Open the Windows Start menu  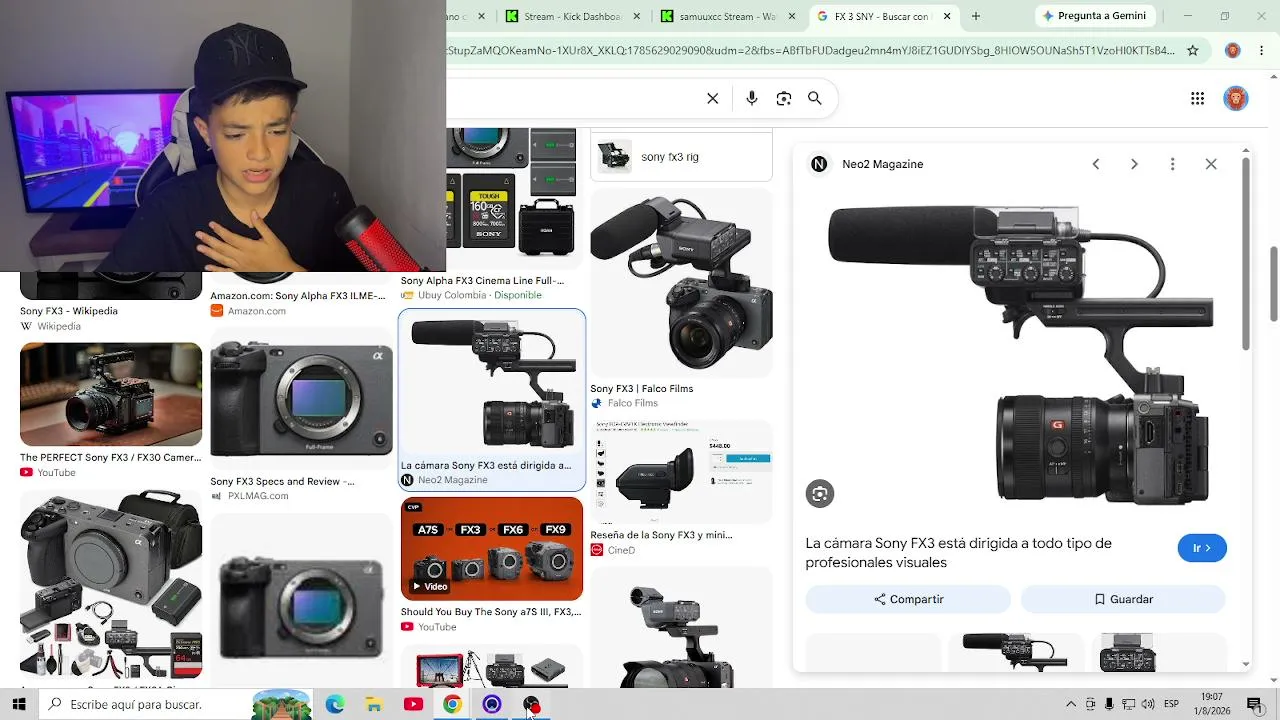pyautogui.click(x=19, y=705)
